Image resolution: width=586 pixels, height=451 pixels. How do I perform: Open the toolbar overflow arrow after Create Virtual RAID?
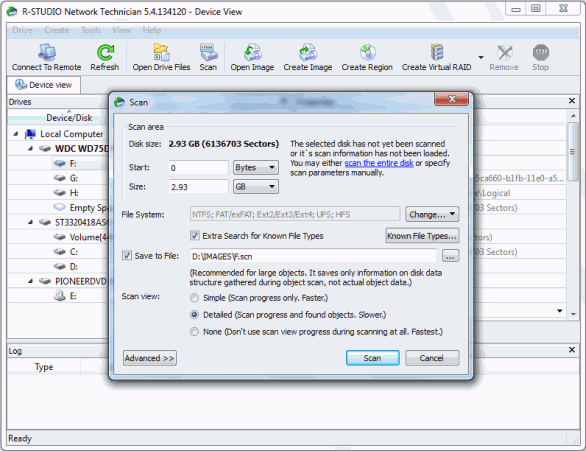[481, 57]
